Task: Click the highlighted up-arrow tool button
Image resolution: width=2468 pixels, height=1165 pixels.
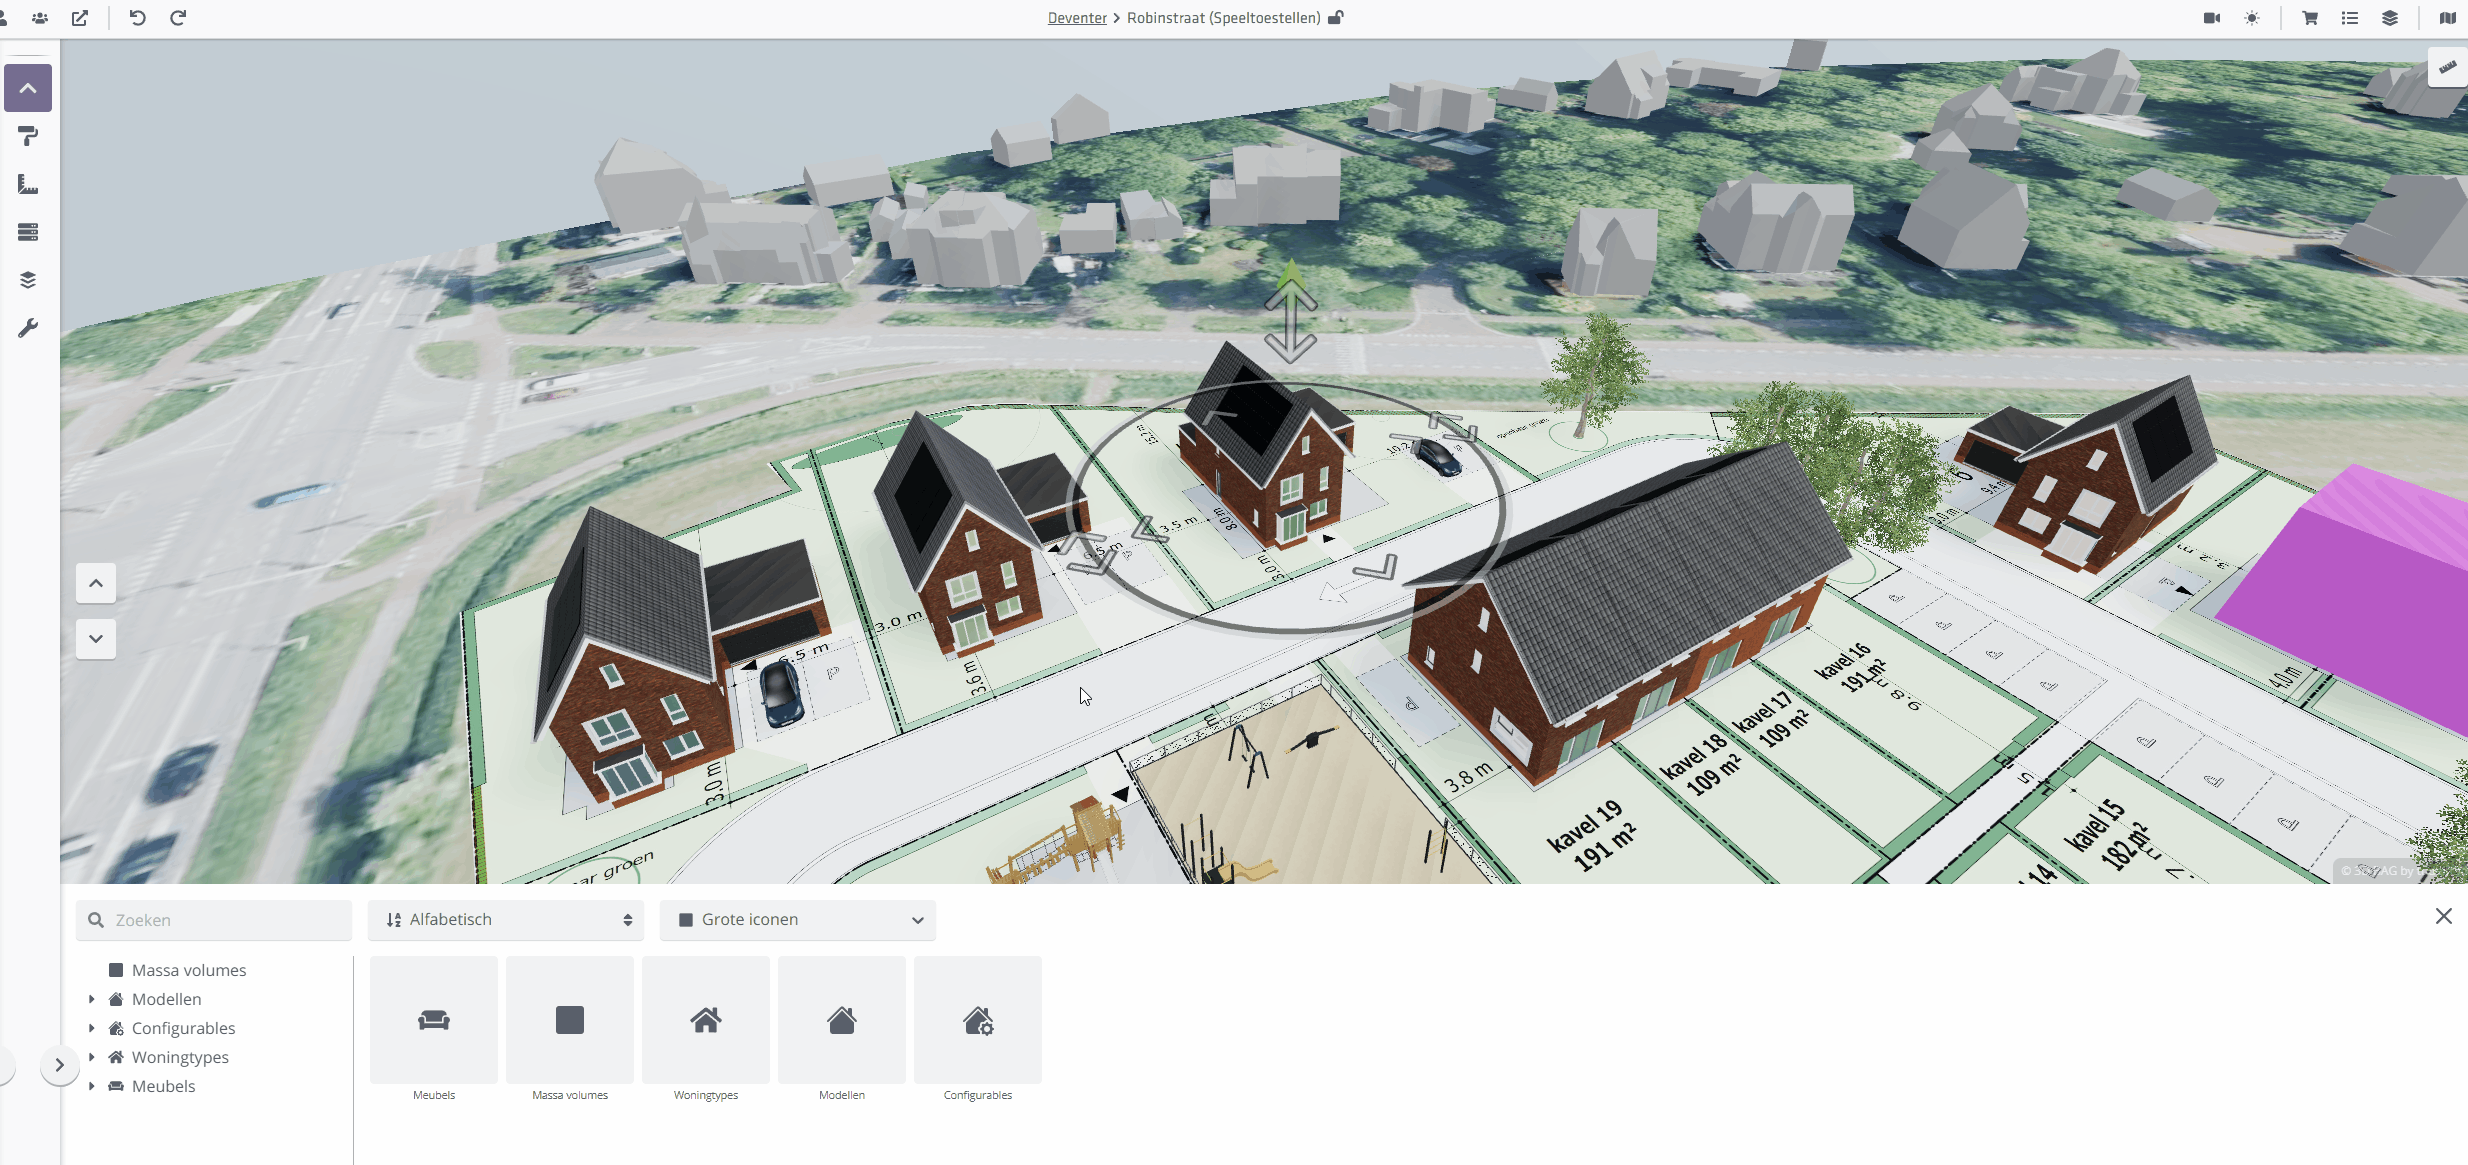Action: (28, 88)
